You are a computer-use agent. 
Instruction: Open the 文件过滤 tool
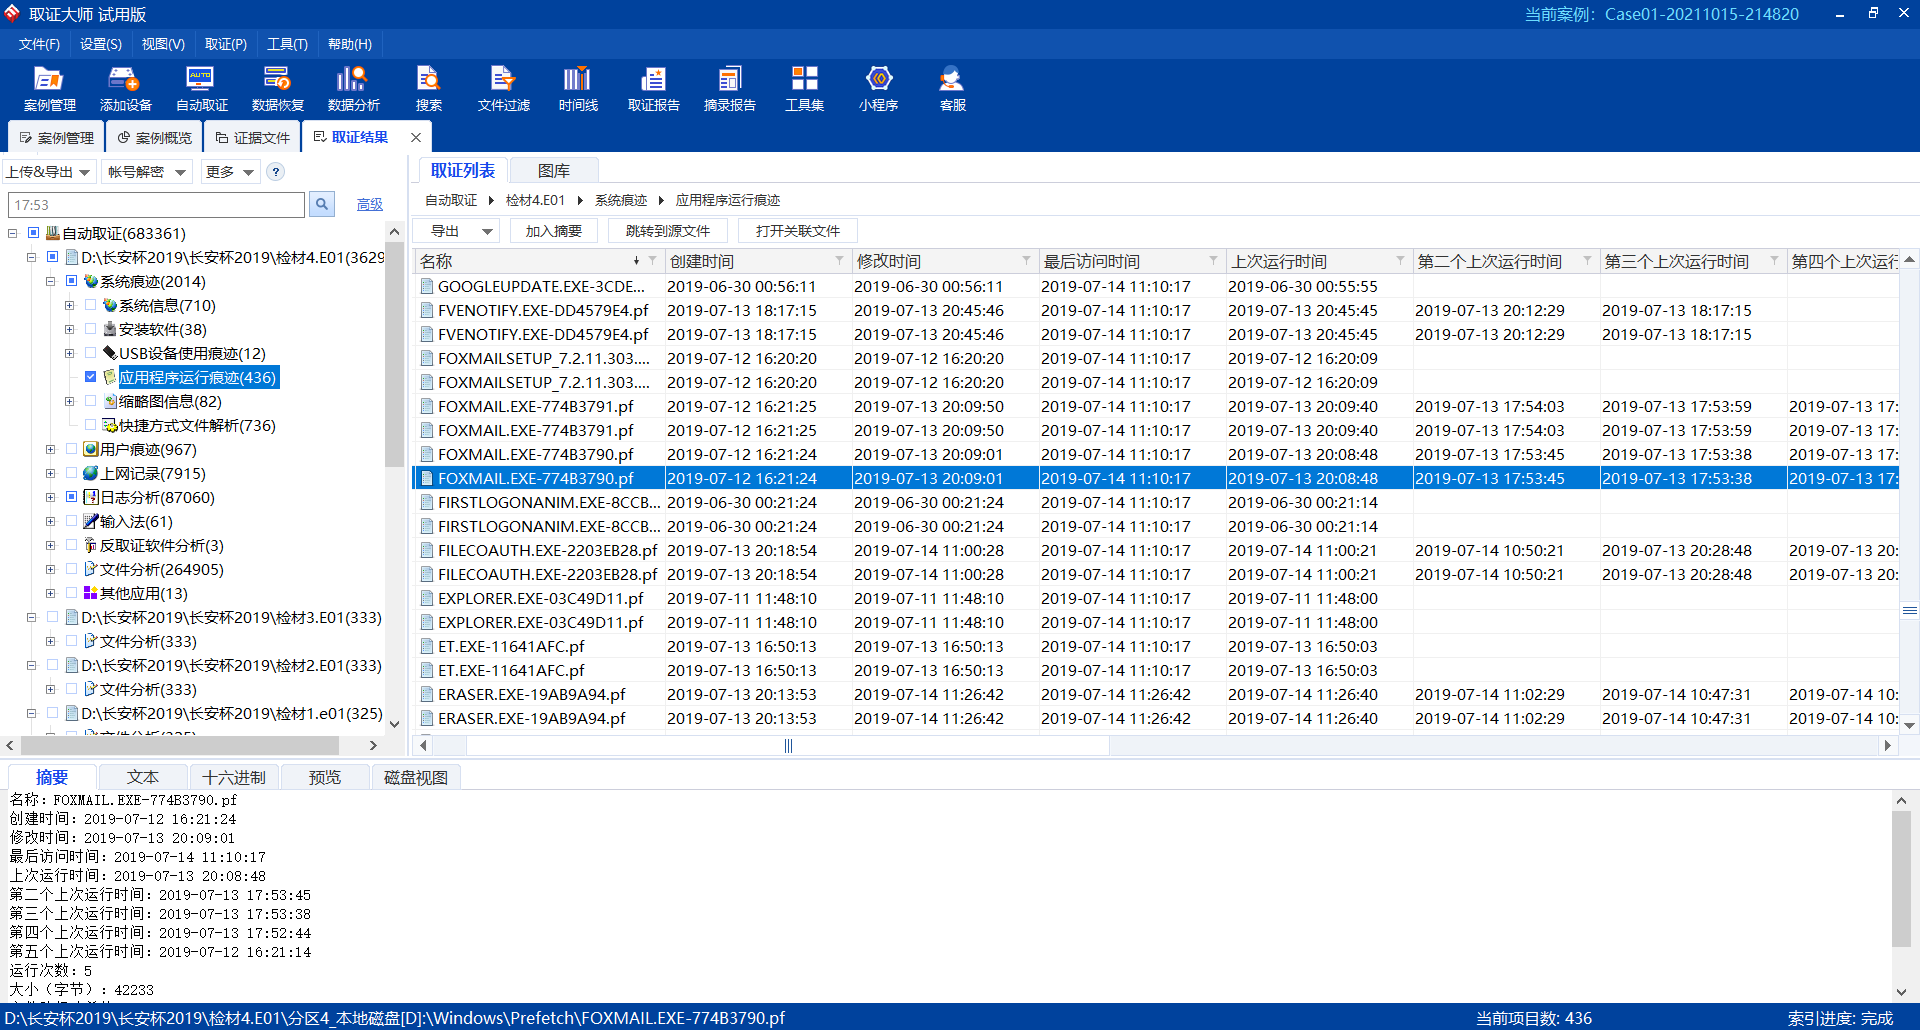click(503, 88)
